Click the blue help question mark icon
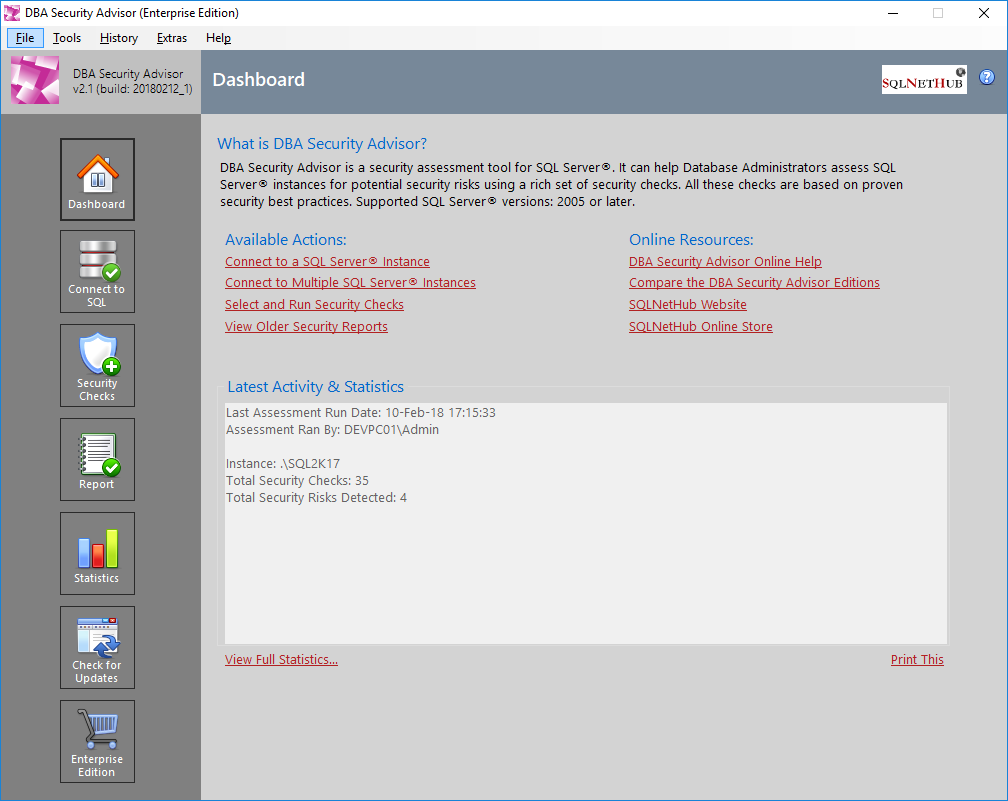This screenshot has height=801, width=1008. [x=986, y=77]
